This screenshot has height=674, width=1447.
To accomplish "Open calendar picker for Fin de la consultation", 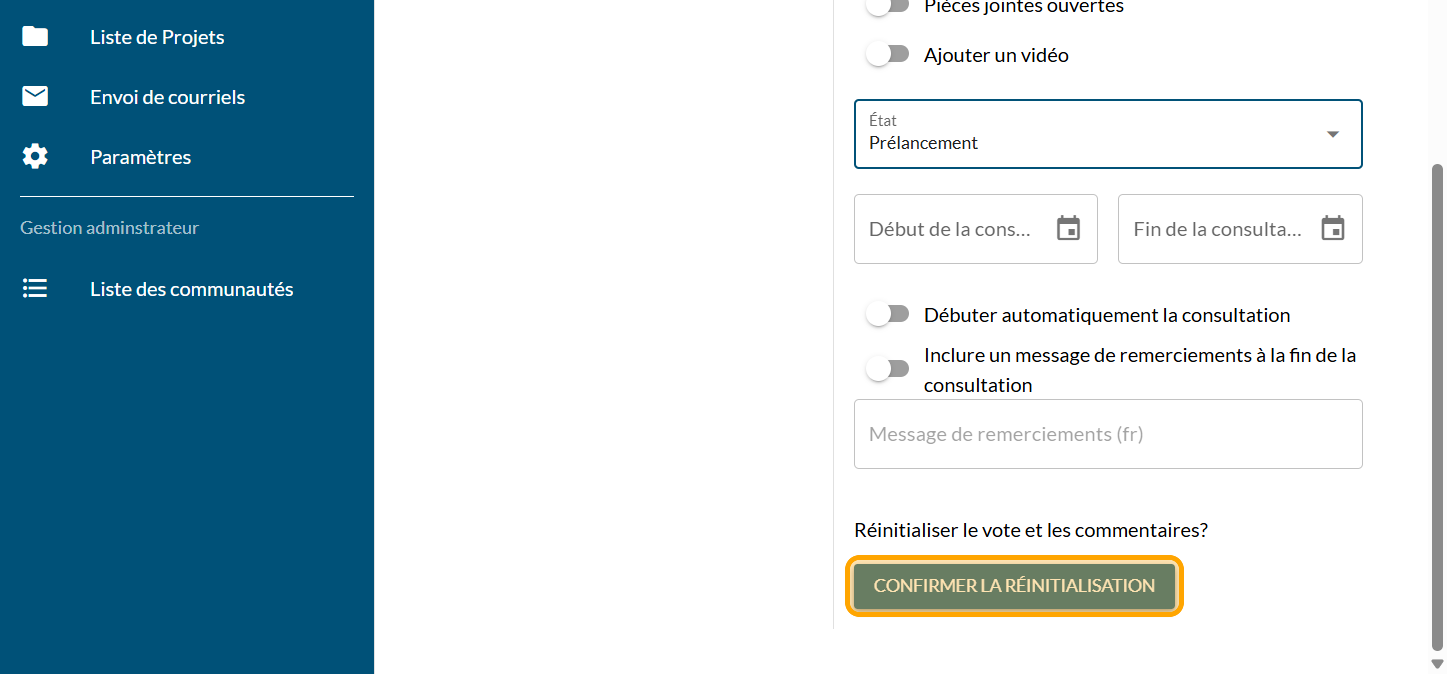I will 1332,229.
